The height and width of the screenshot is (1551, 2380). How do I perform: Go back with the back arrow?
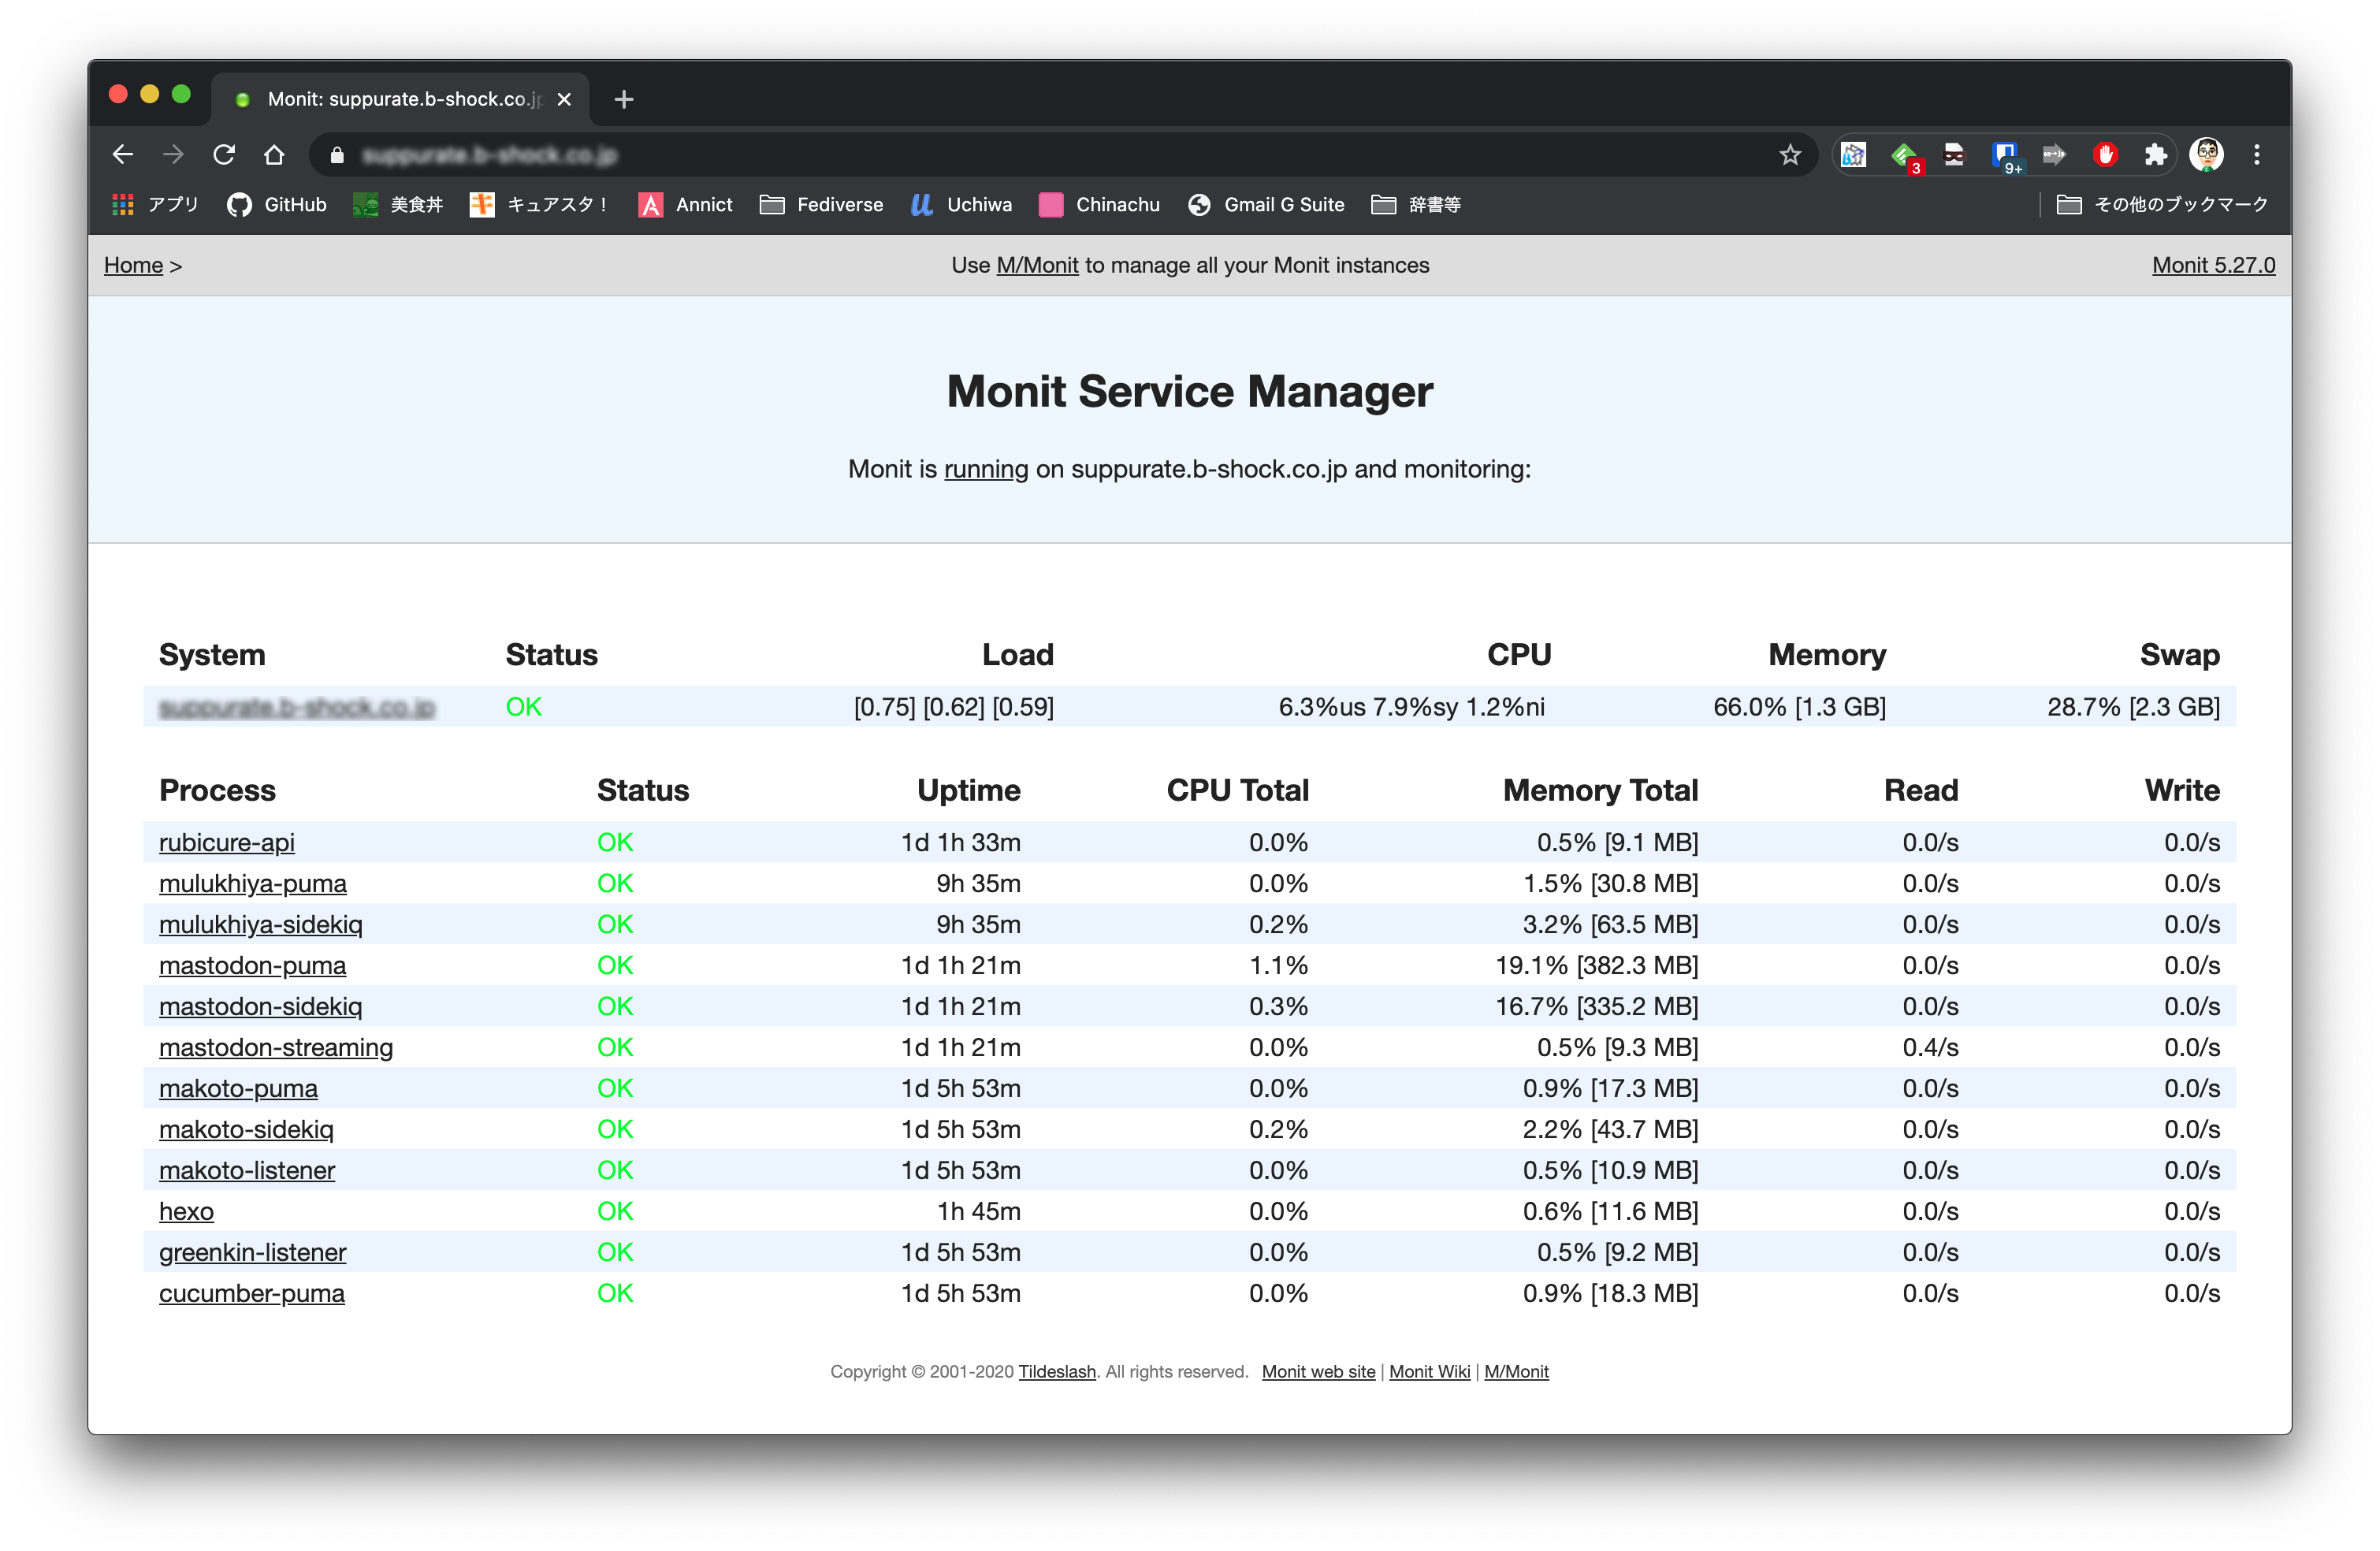(x=123, y=155)
